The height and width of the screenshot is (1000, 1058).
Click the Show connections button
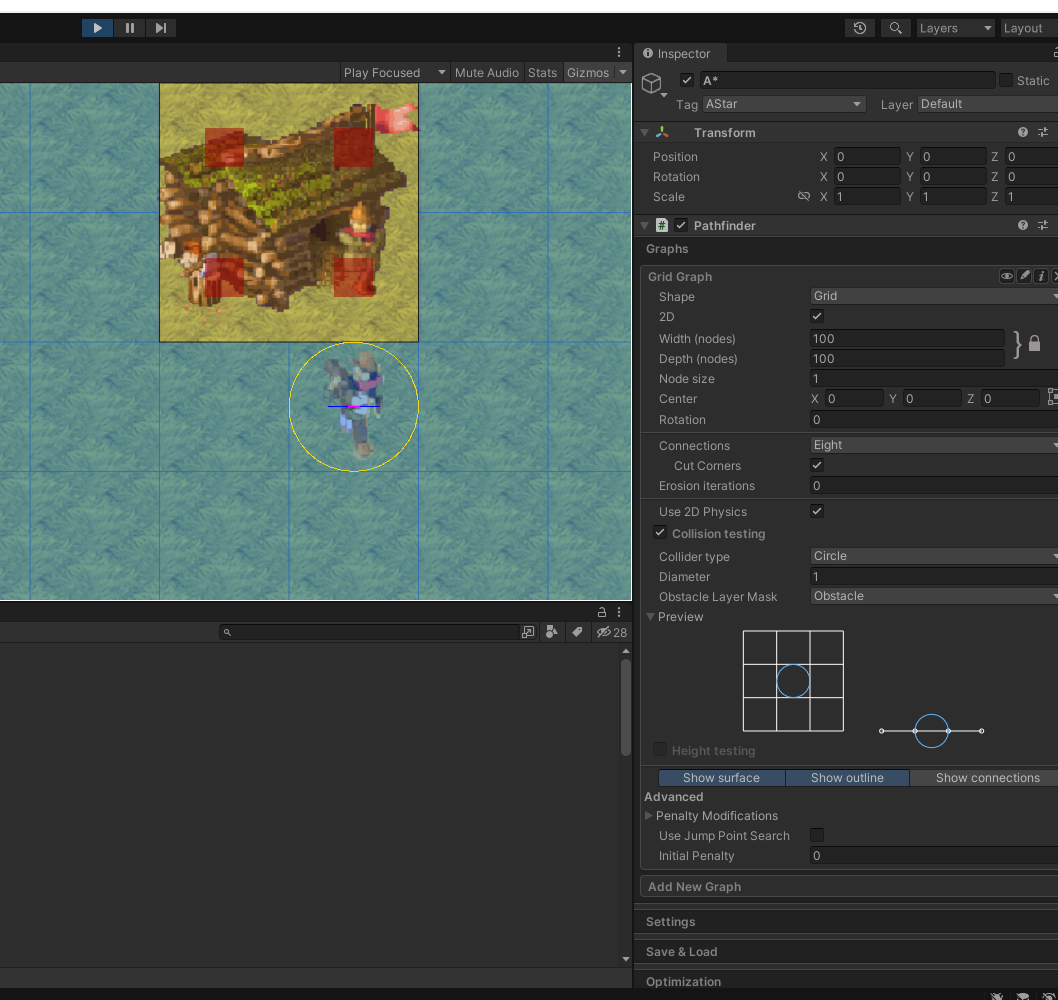pos(984,778)
